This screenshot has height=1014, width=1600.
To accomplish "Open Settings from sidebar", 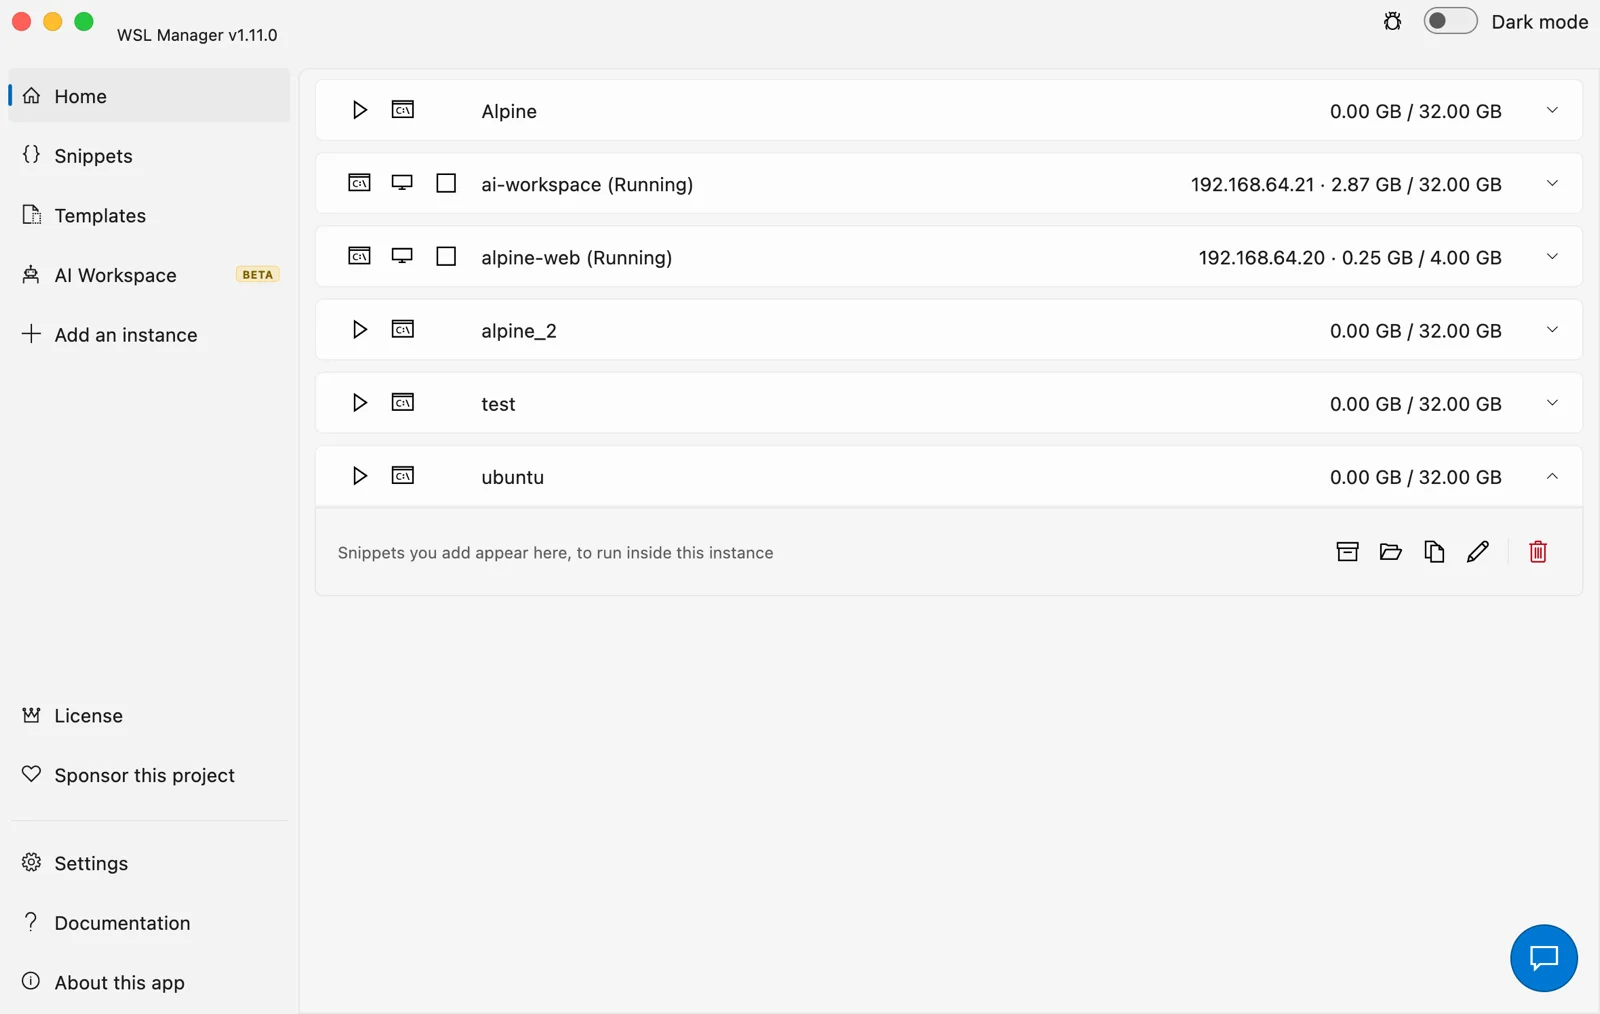I will point(149,863).
